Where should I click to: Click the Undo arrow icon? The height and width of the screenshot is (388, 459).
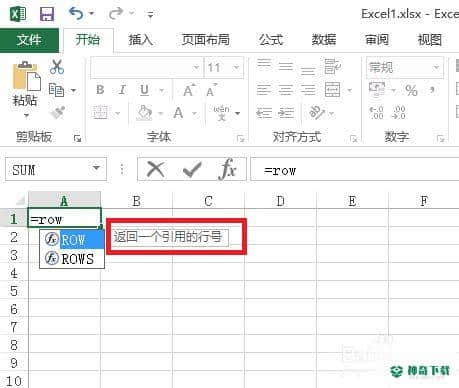pyautogui.click(x=76, y=14)
